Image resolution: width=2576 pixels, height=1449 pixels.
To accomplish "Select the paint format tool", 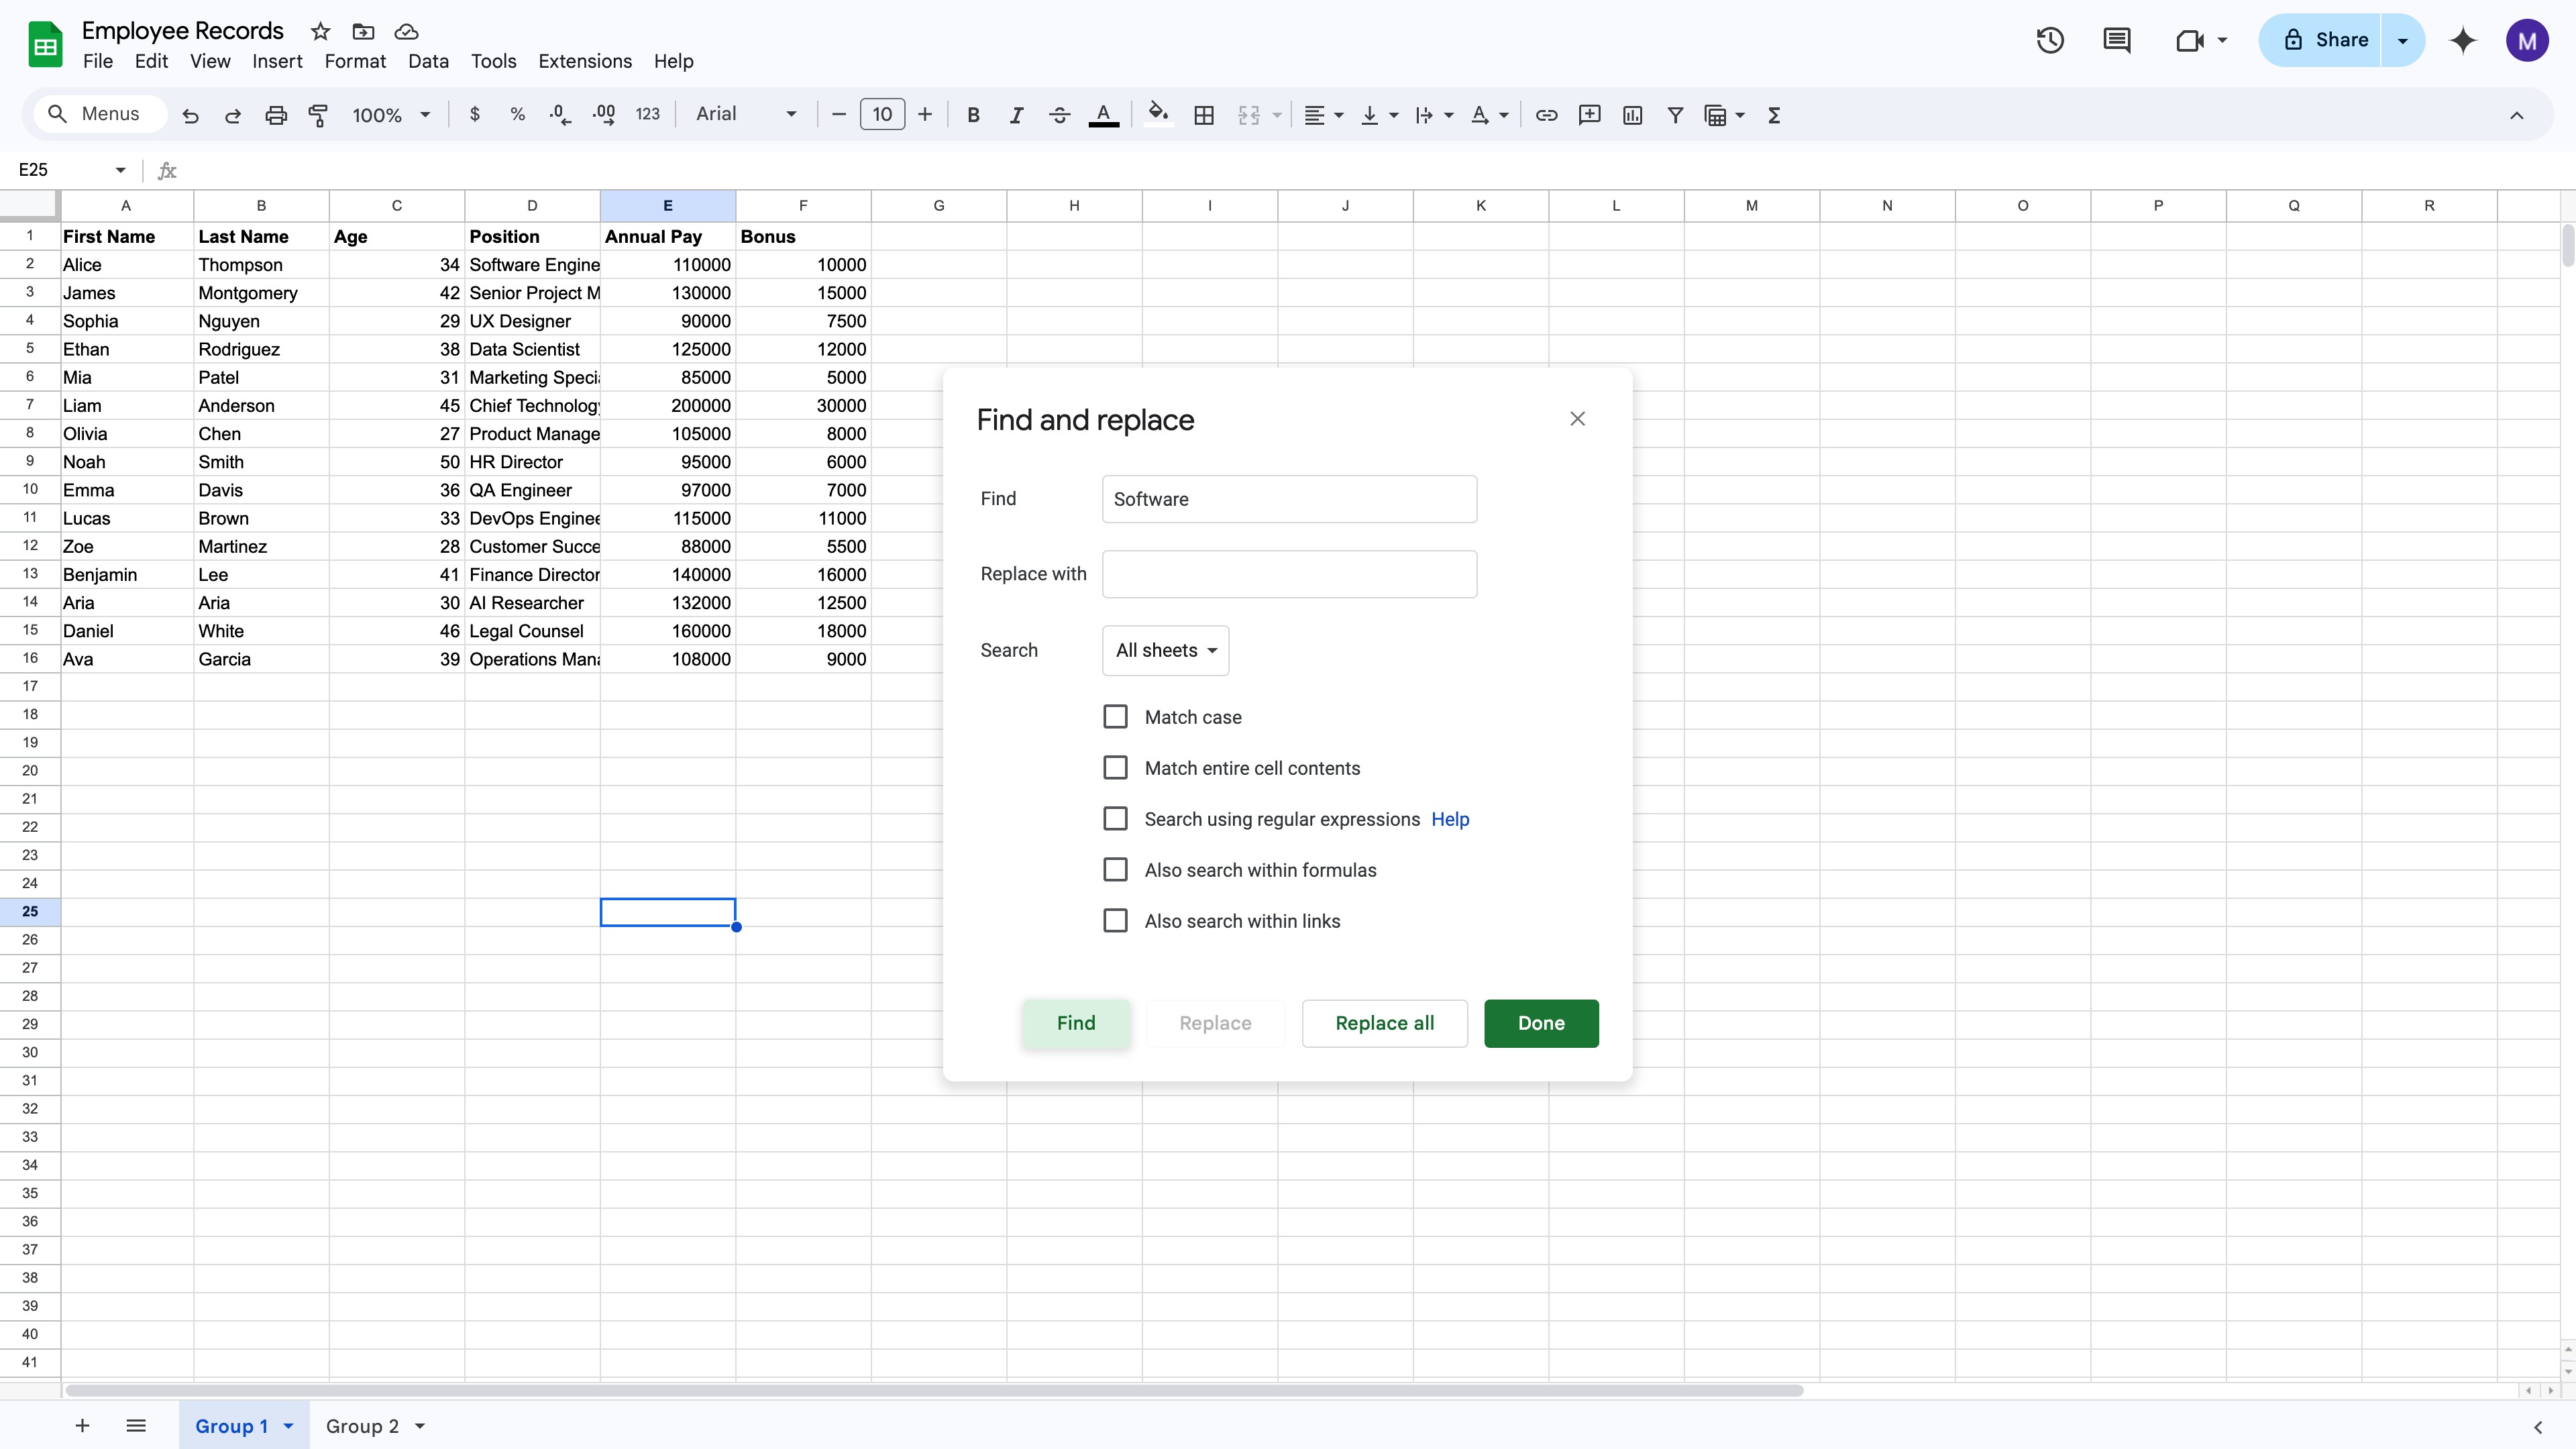I will pos(318,115).
